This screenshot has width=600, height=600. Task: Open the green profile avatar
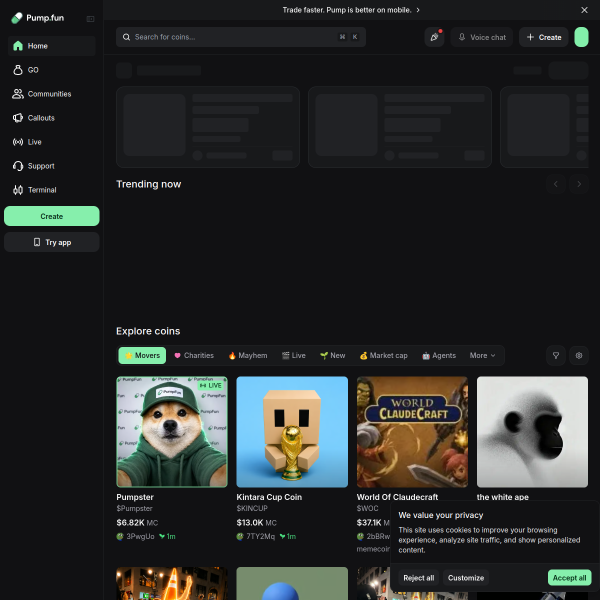[581, 37]
